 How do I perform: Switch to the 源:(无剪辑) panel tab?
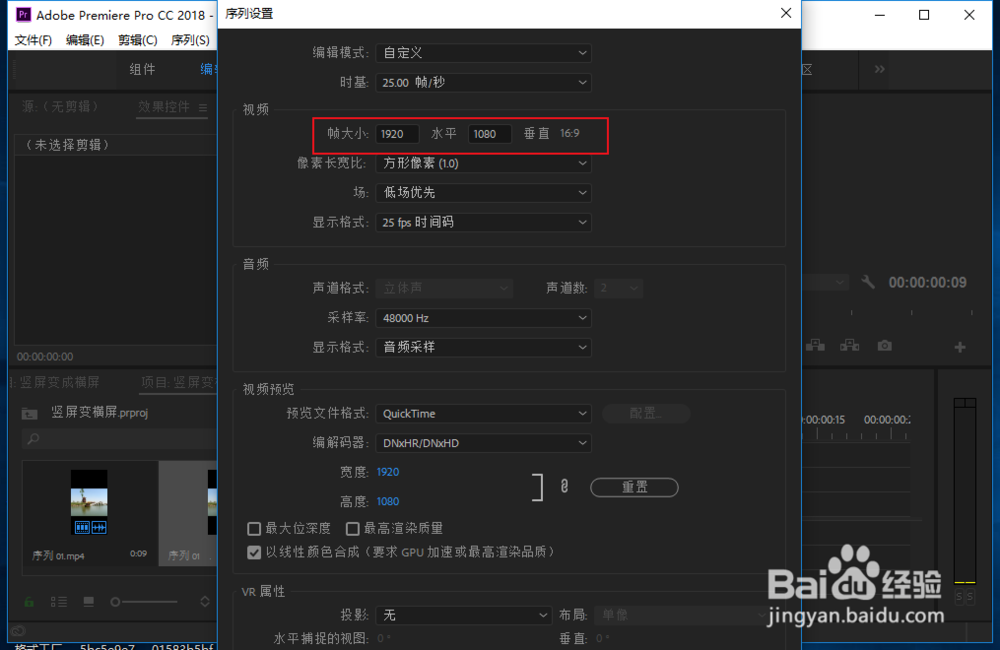61,107
